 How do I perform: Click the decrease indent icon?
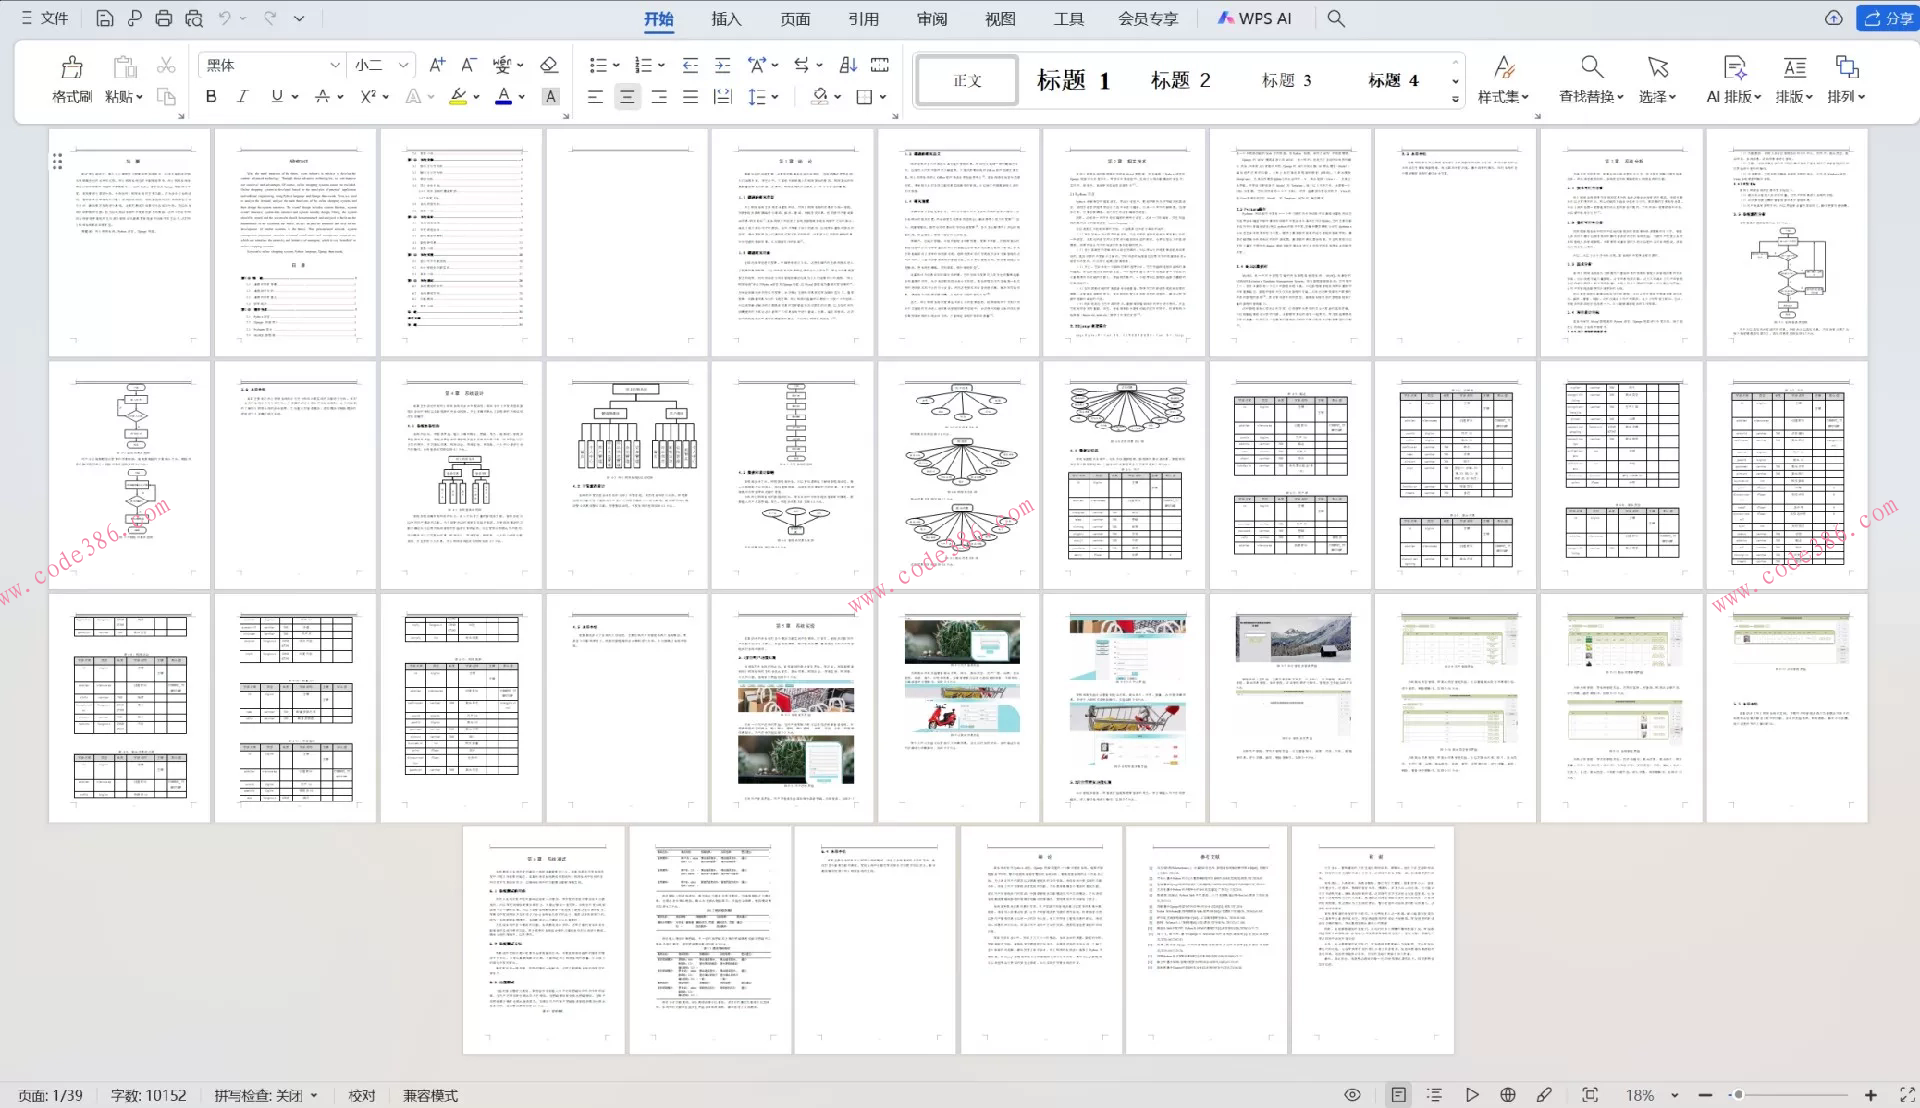[x=690, y=65]
